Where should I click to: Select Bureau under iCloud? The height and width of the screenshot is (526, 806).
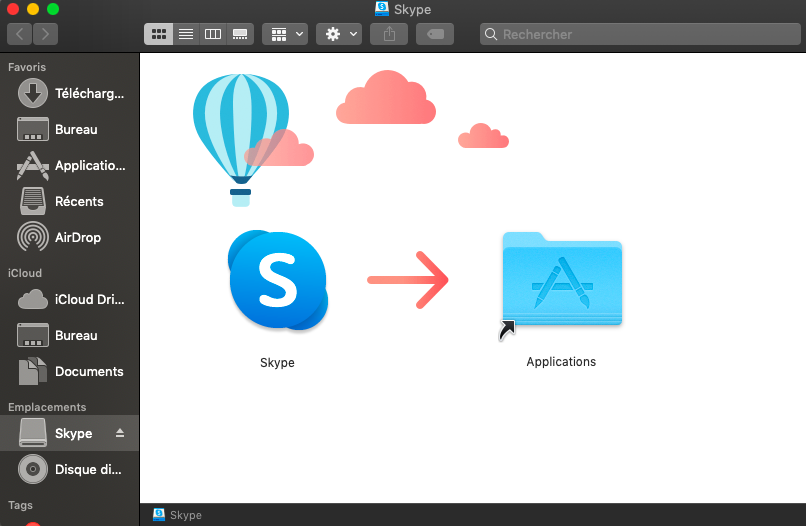(x=69, y=335)
